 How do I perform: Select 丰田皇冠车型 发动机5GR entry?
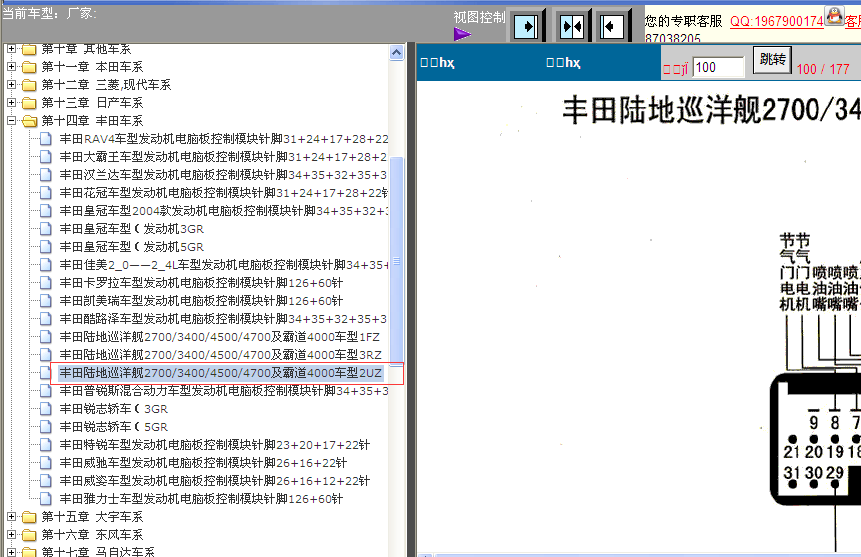pos(132,247)
